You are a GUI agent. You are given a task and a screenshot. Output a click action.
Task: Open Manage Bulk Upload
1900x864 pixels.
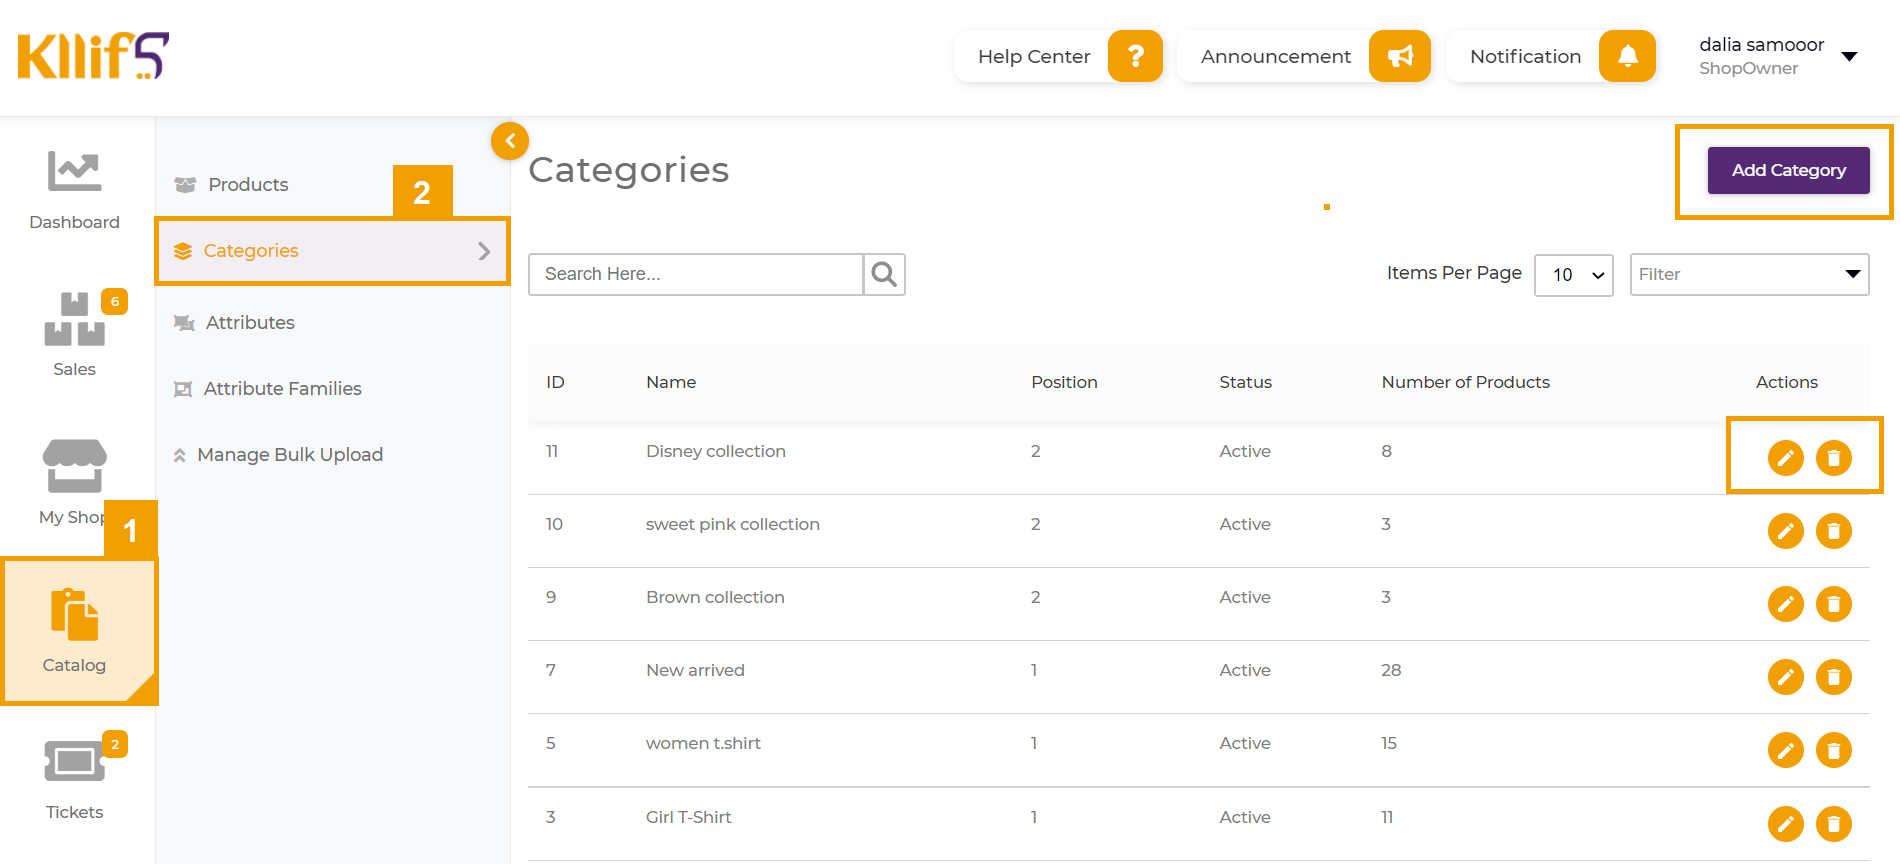coord(290,455)
